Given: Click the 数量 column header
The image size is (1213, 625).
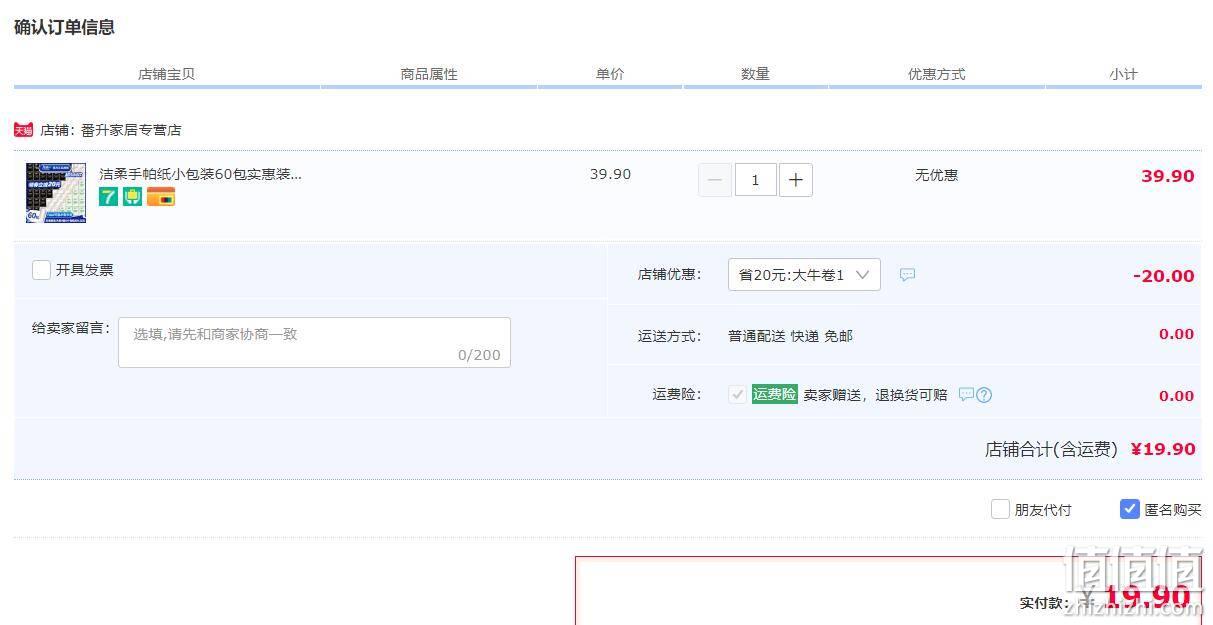Looking at the screenshot, I should [x=756, y=74].
